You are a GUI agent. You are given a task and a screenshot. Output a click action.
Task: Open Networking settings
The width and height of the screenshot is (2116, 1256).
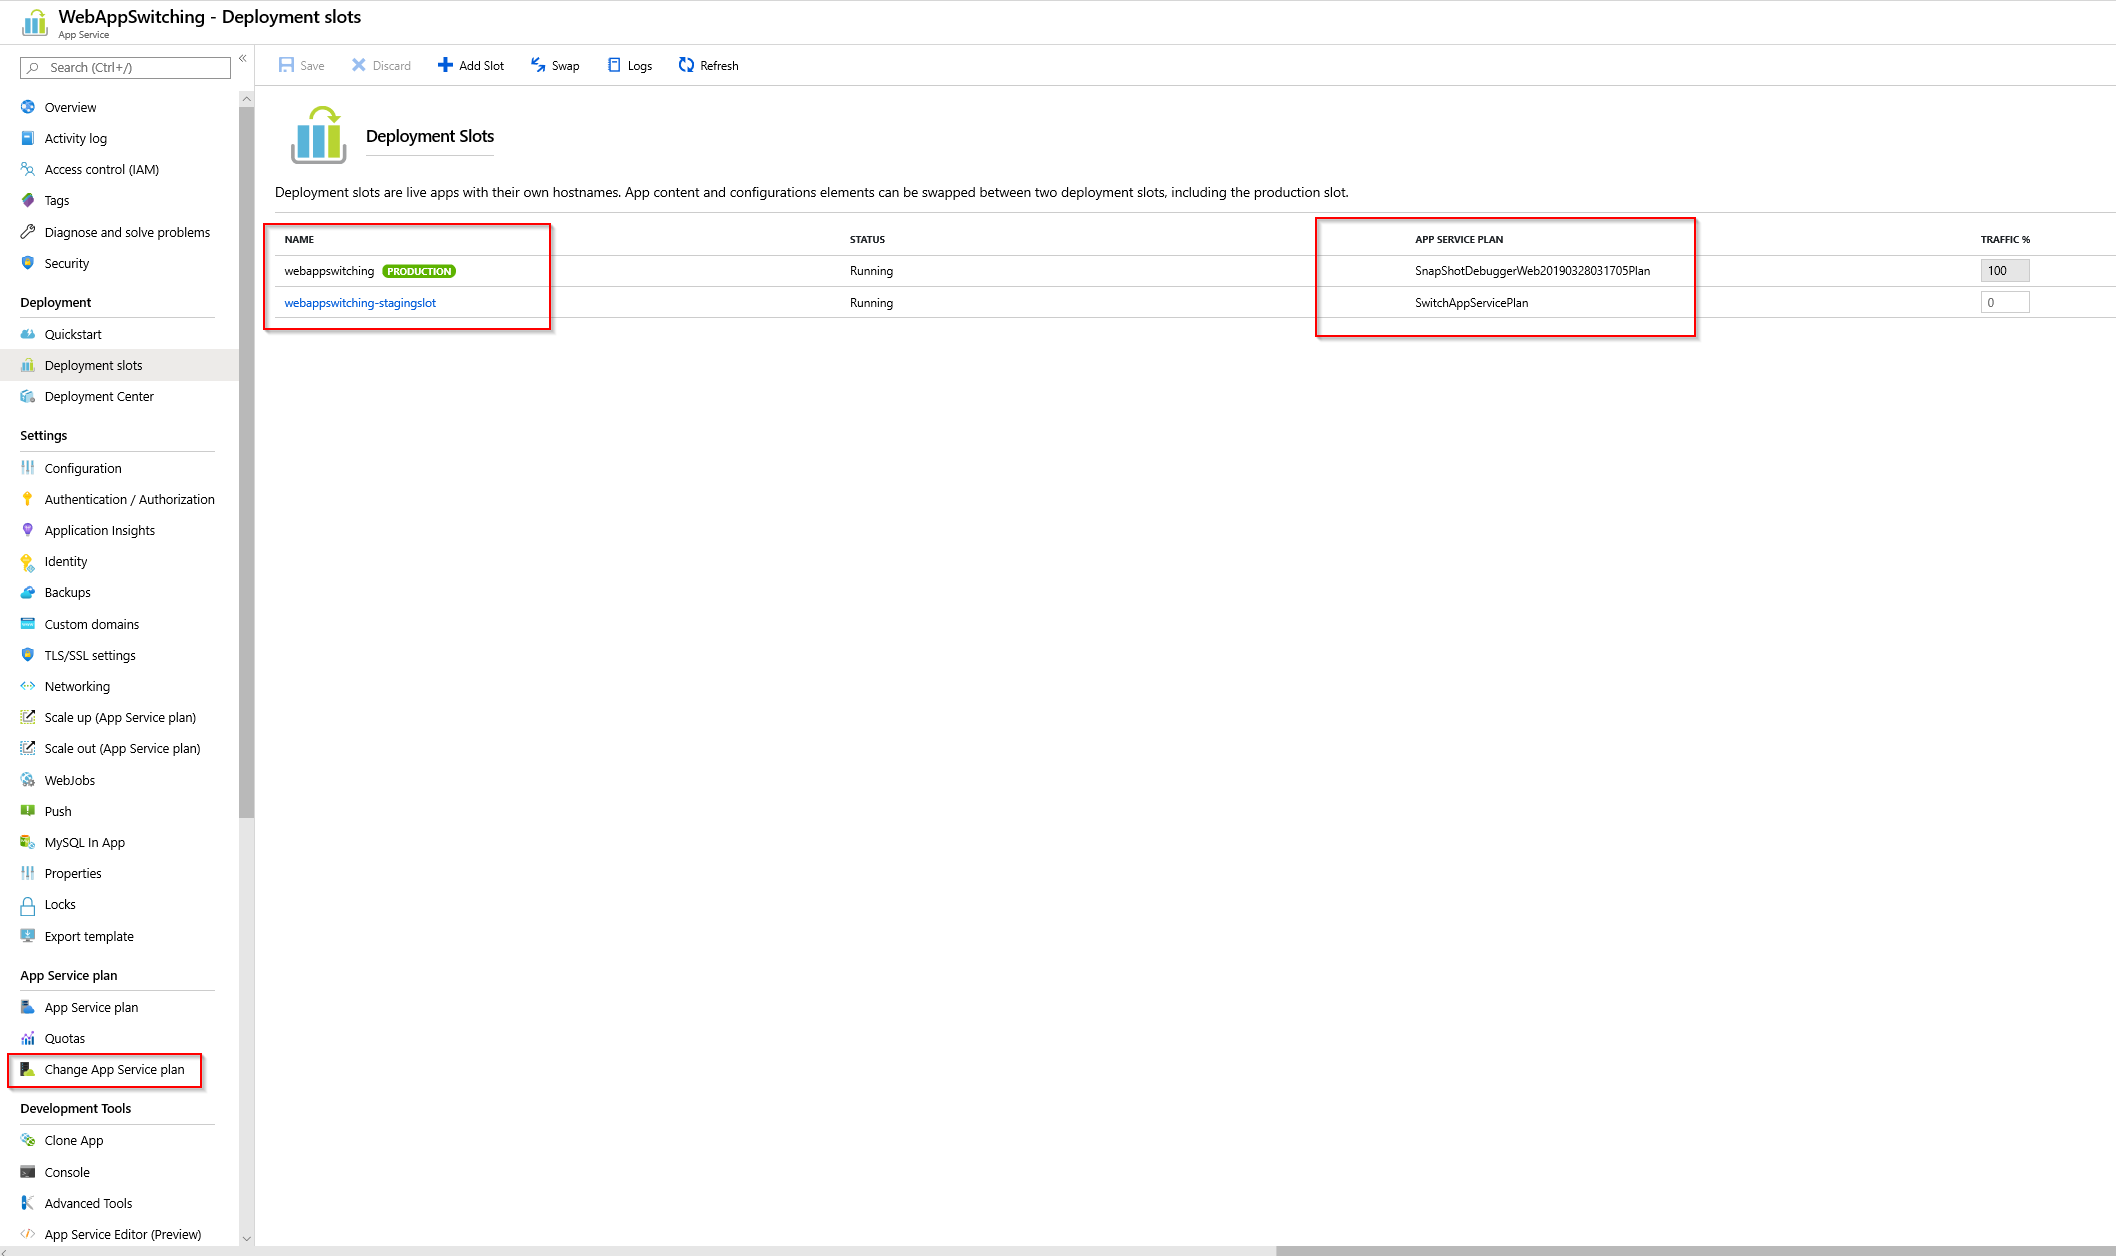77,686
